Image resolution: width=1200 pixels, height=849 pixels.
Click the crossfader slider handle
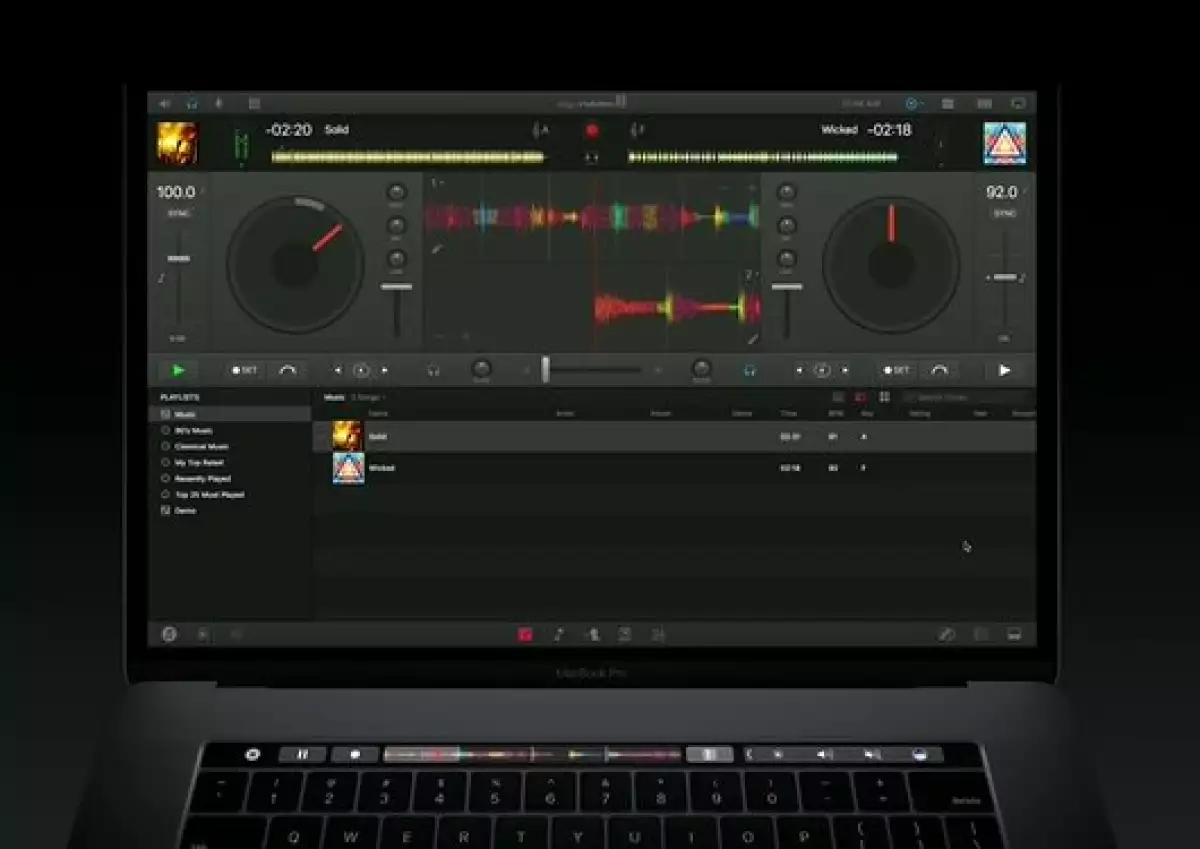coord(545,369)
